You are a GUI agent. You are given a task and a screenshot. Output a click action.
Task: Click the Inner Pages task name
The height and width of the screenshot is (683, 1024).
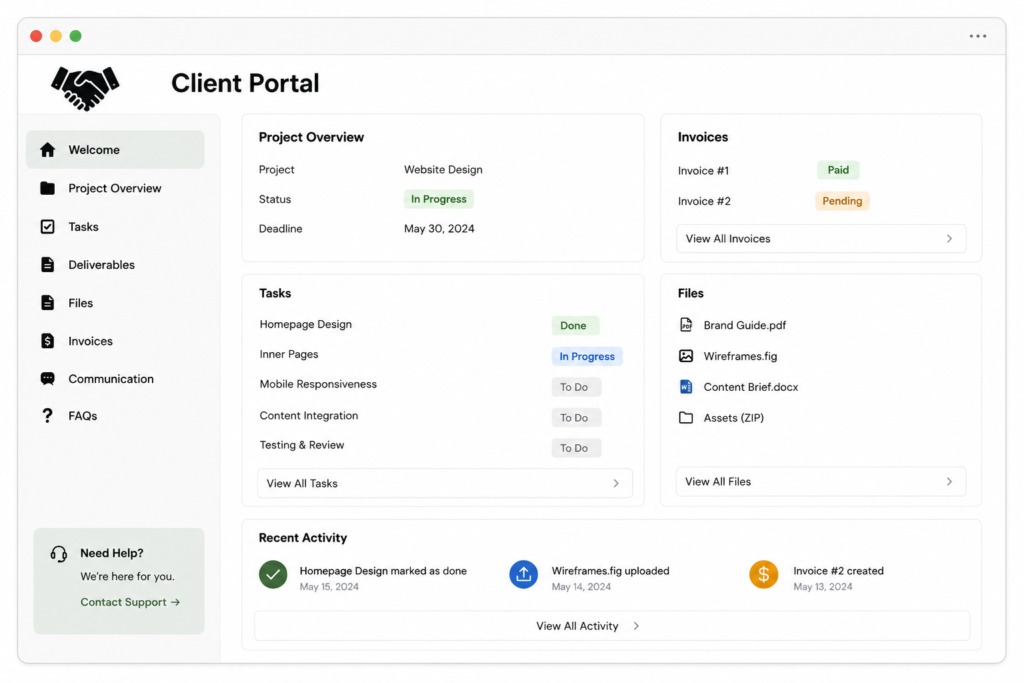tap(289, 354)
